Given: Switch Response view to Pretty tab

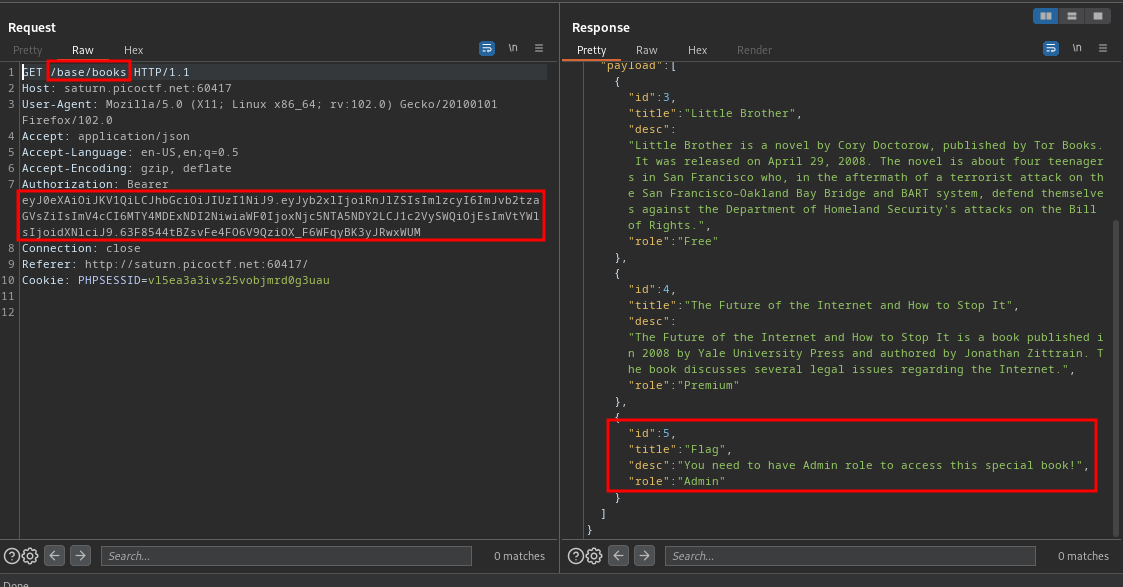Looking at the screenshot, I should pos(592,50).
